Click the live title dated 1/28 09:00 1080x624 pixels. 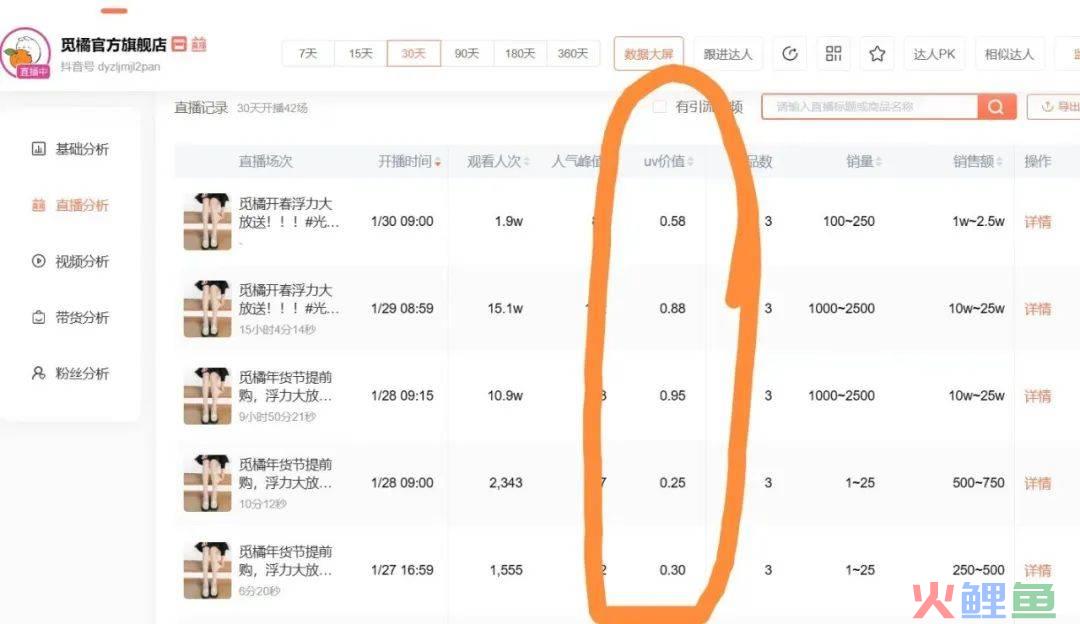pyautogui.click(x=286, y=473)
